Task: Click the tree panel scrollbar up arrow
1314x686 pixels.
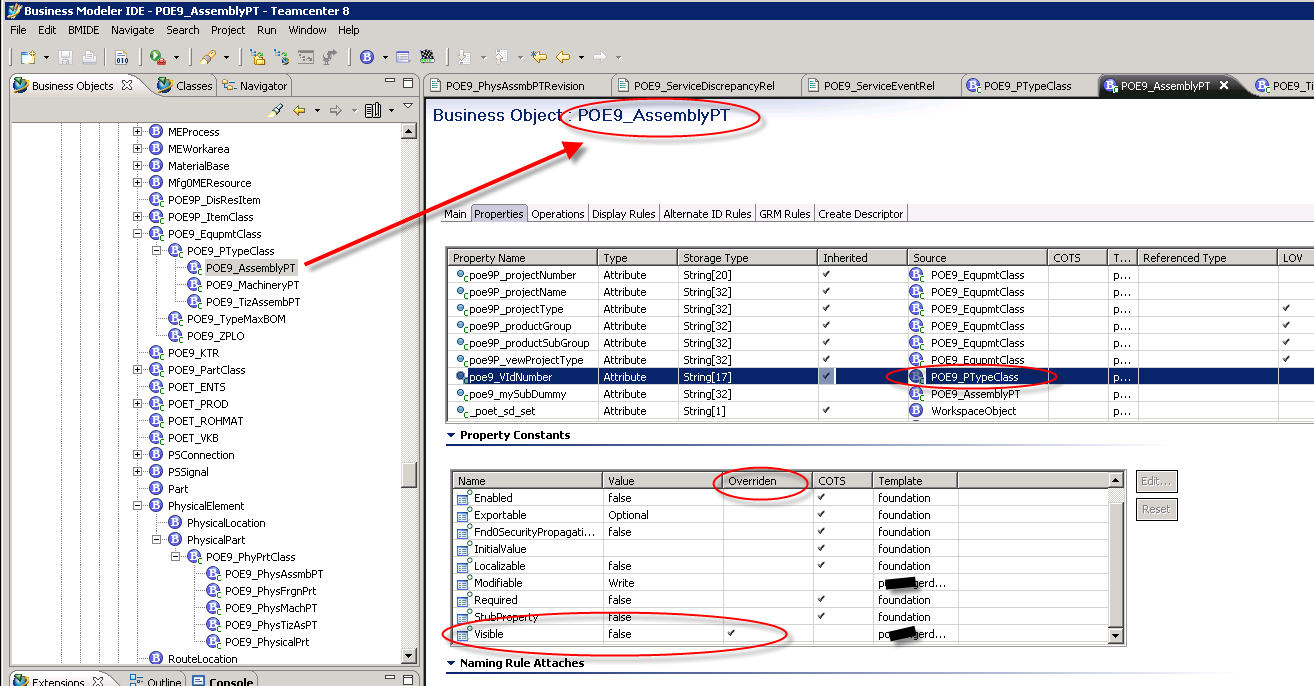Action: [409, 131]
